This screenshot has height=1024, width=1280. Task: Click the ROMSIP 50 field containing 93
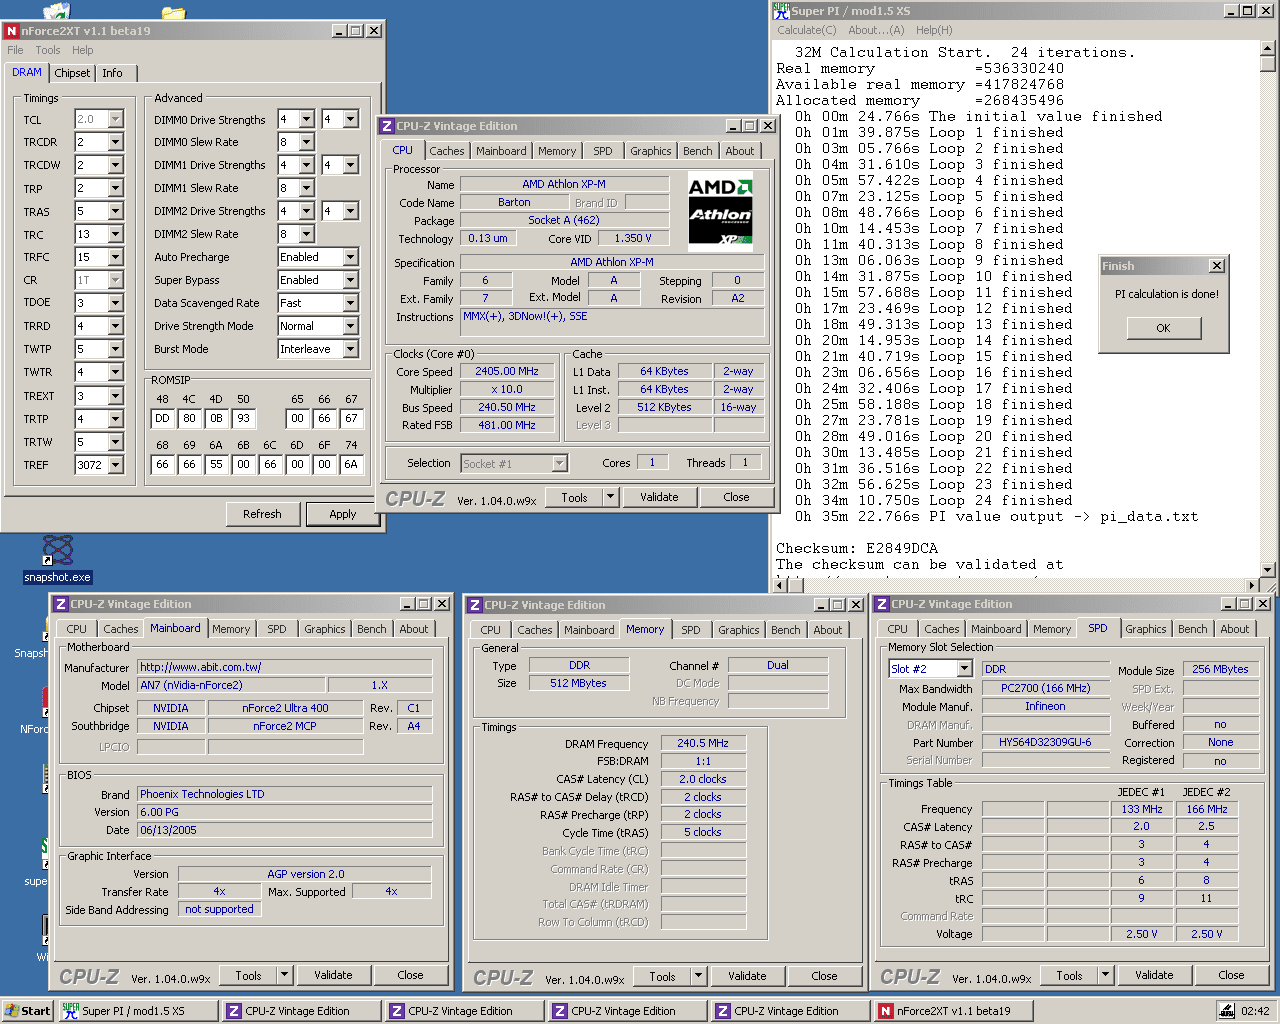click(243, 419)
